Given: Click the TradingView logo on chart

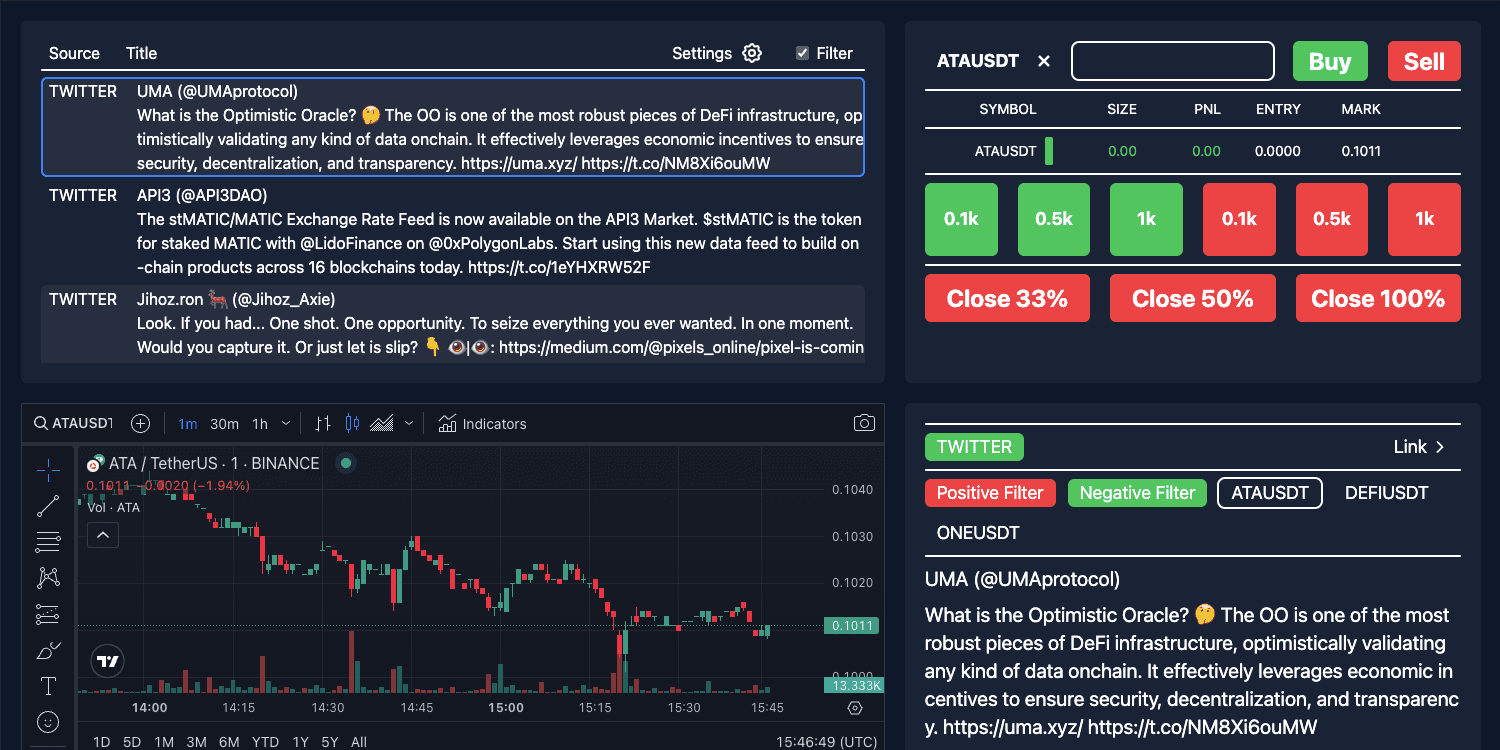Looking at the screenshot, I should point(108,661).
